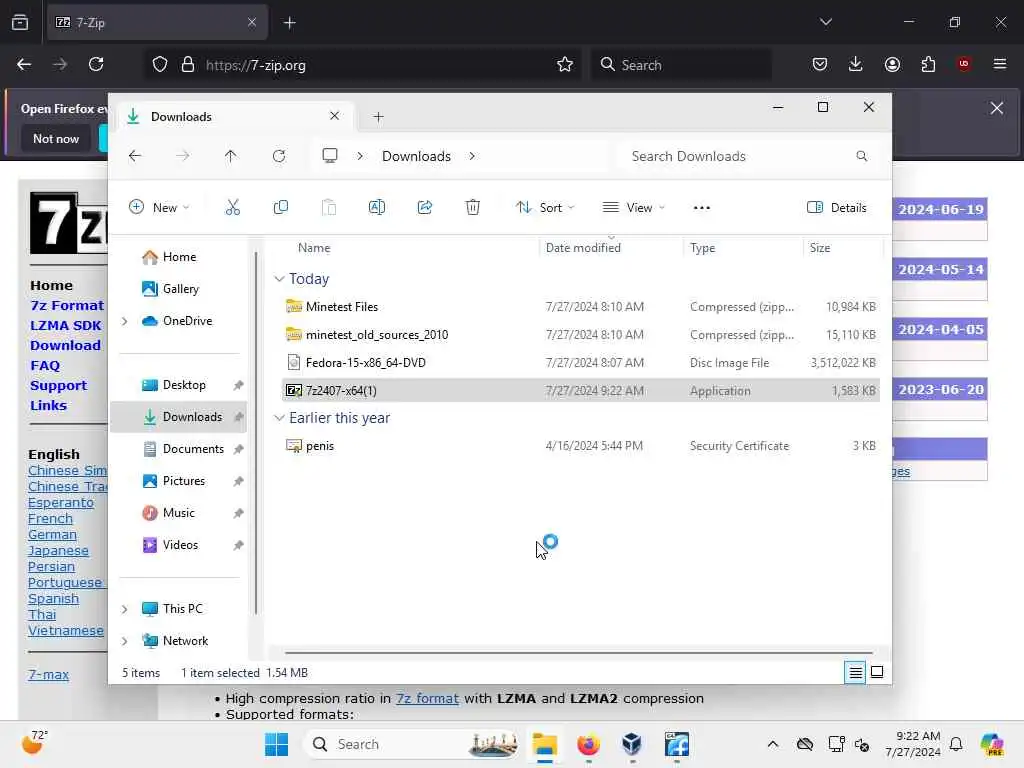Viewport: 1024px width, 768px height.
Task: Click the taskbar clock 9:22 AM
Action: click(912, 744)
